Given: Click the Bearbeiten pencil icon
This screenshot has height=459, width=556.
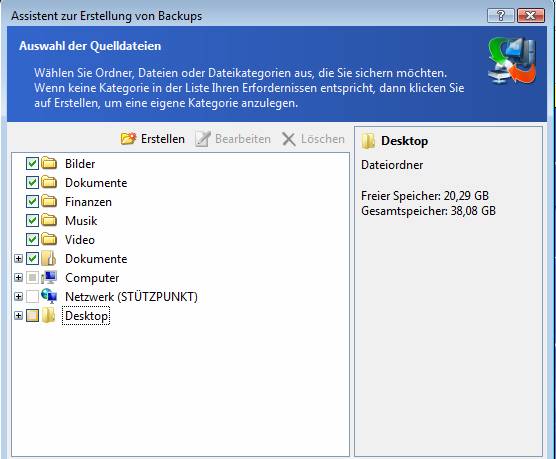Looking at the screenshot, I should [203, 139].
